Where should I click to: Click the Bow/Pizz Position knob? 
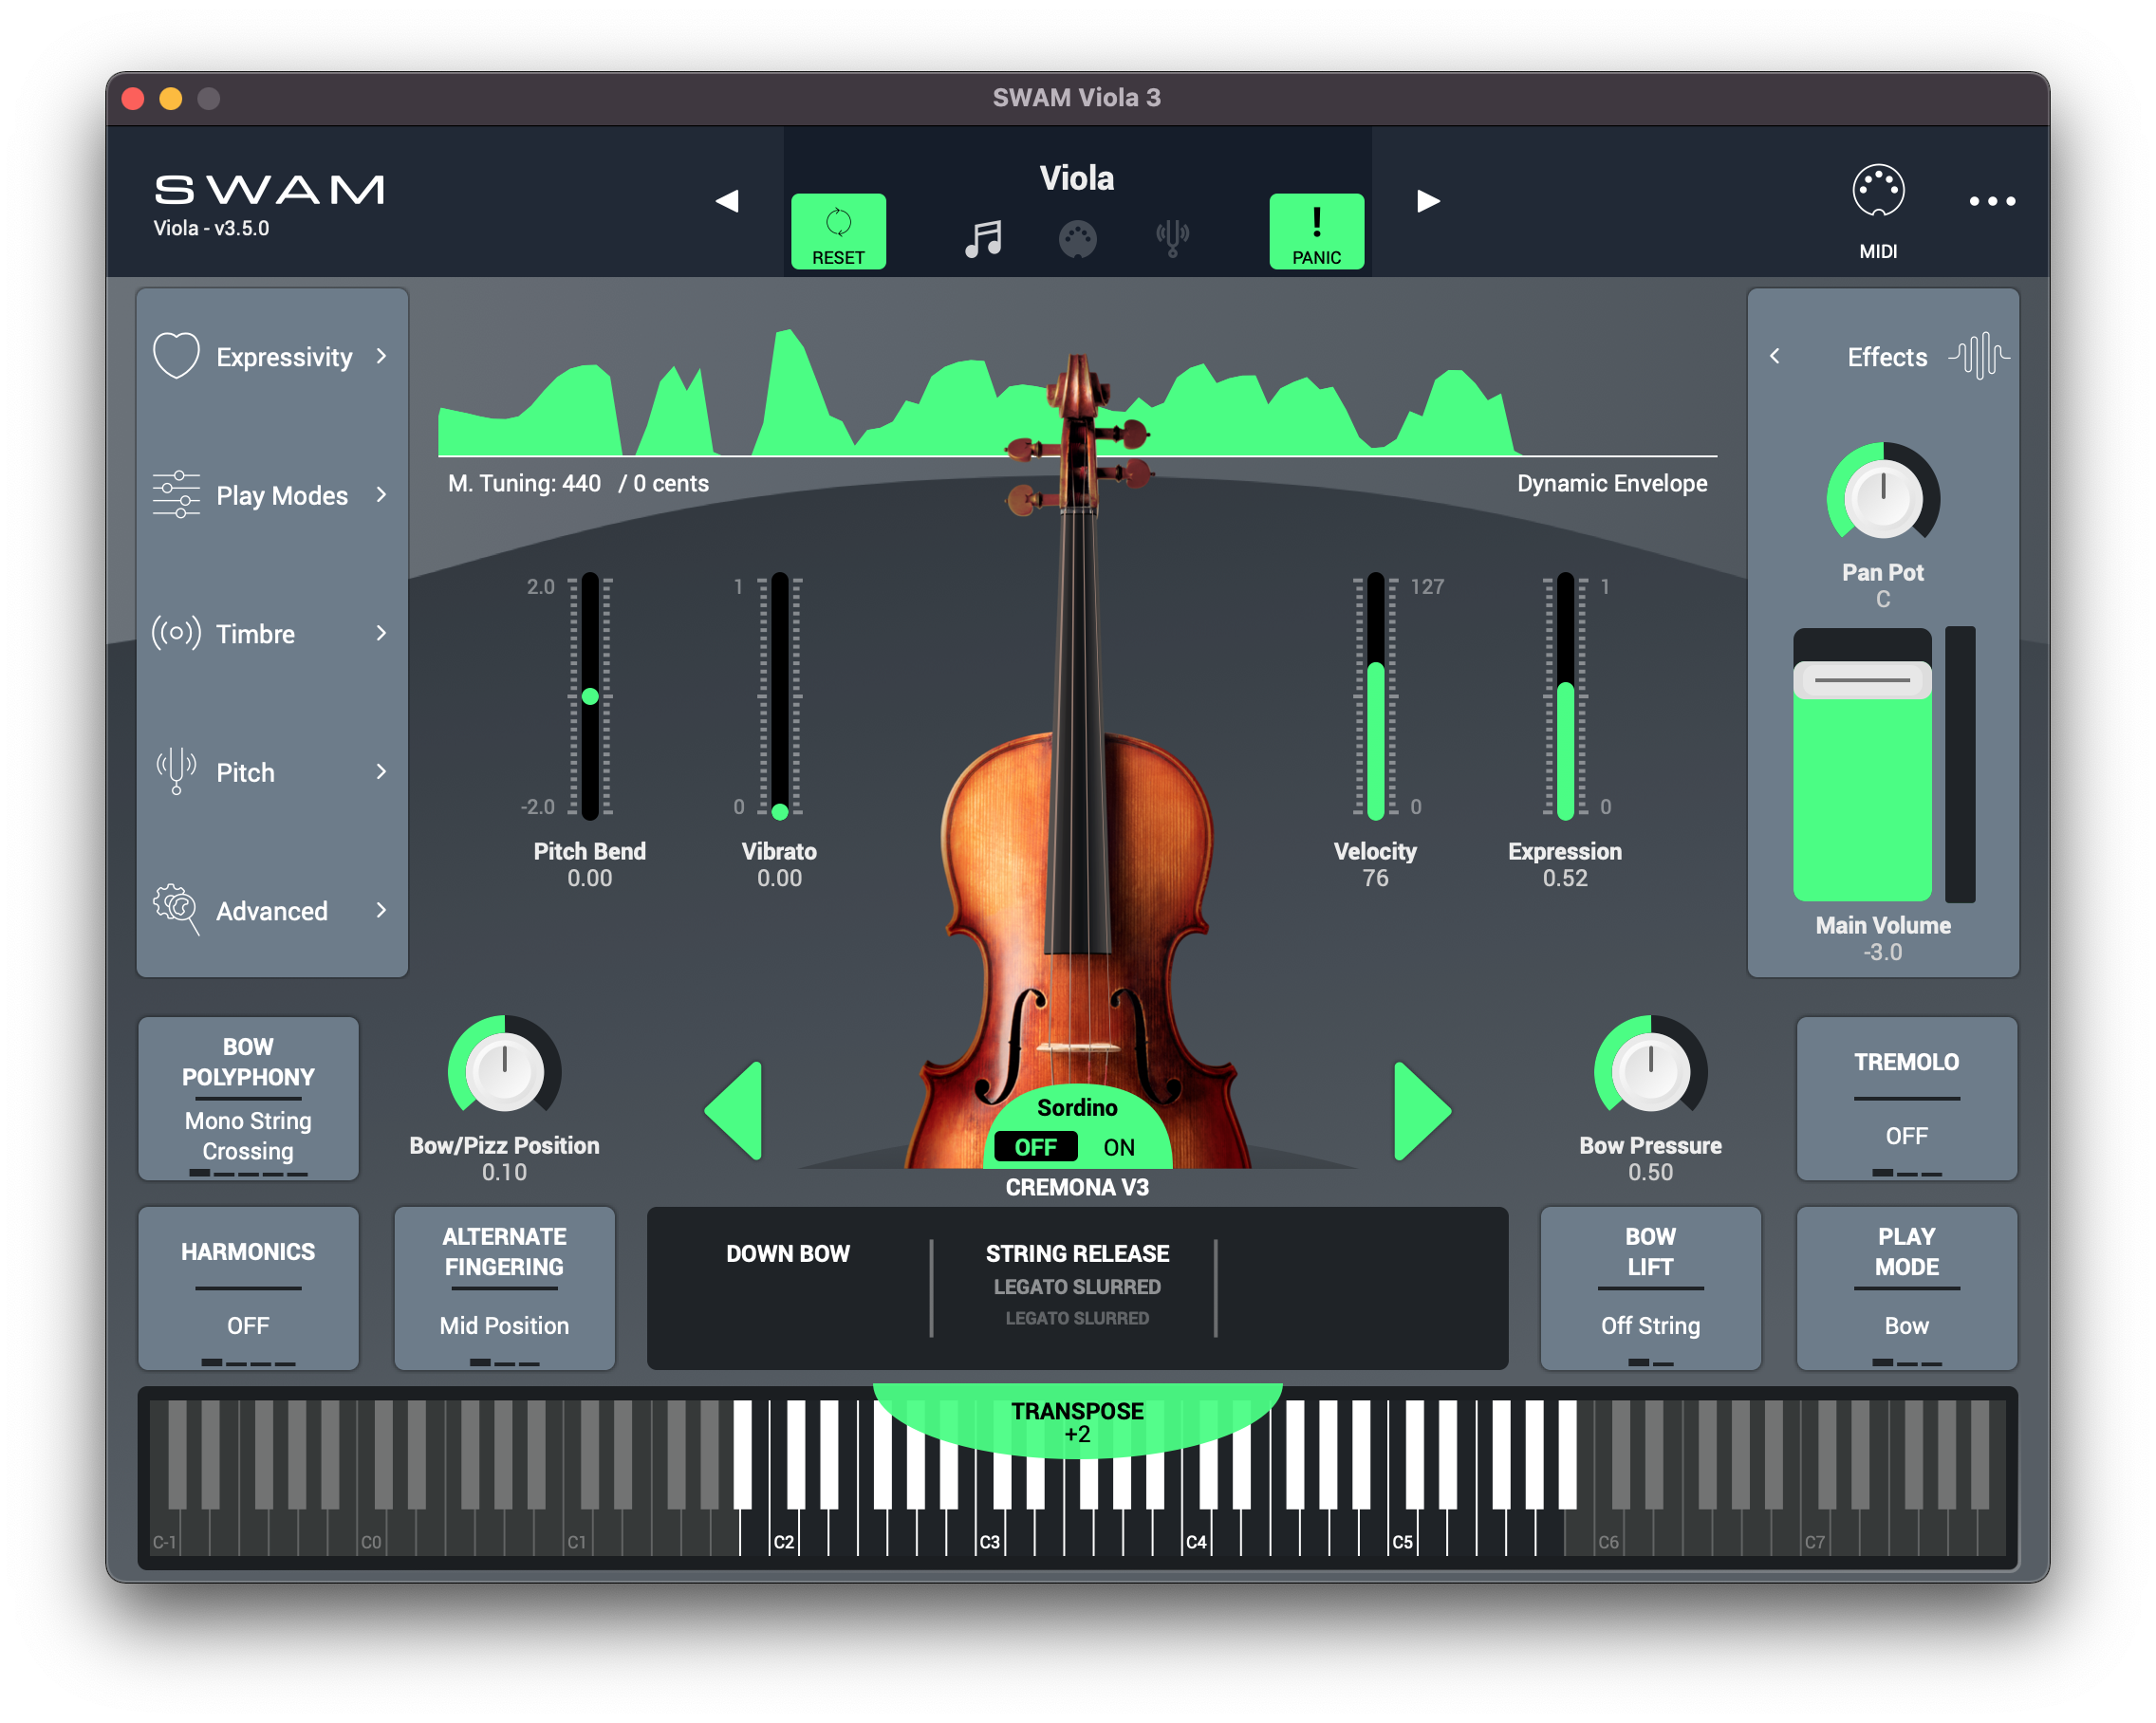(x=504, y=1071)
